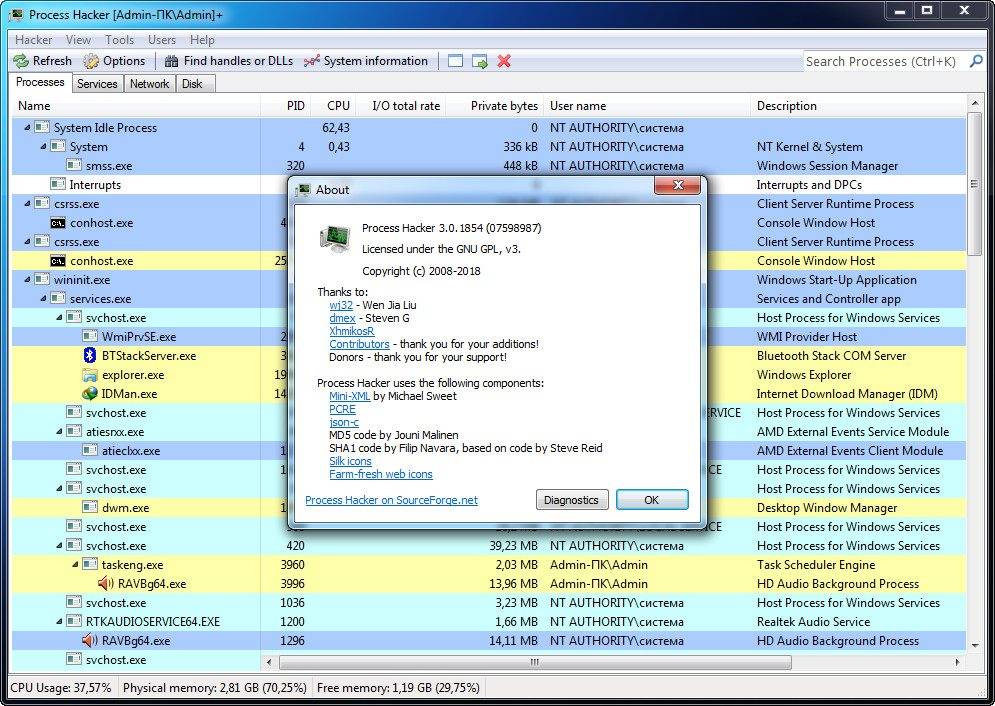Open Find handles or DLLs
The image size is (995, 706).
(228, 61)
